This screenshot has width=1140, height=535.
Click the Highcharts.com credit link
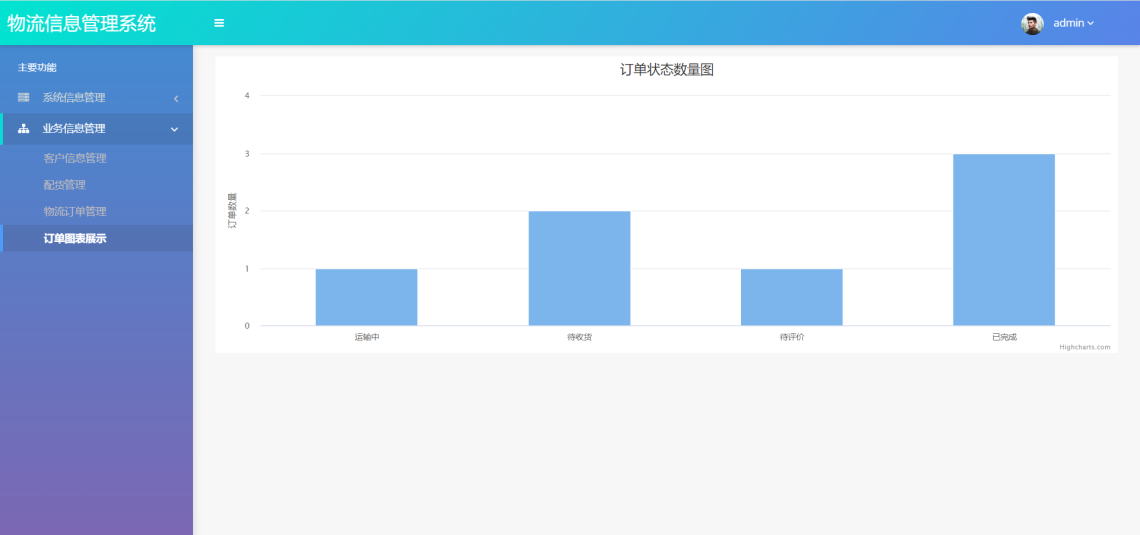click(1085, 347)
